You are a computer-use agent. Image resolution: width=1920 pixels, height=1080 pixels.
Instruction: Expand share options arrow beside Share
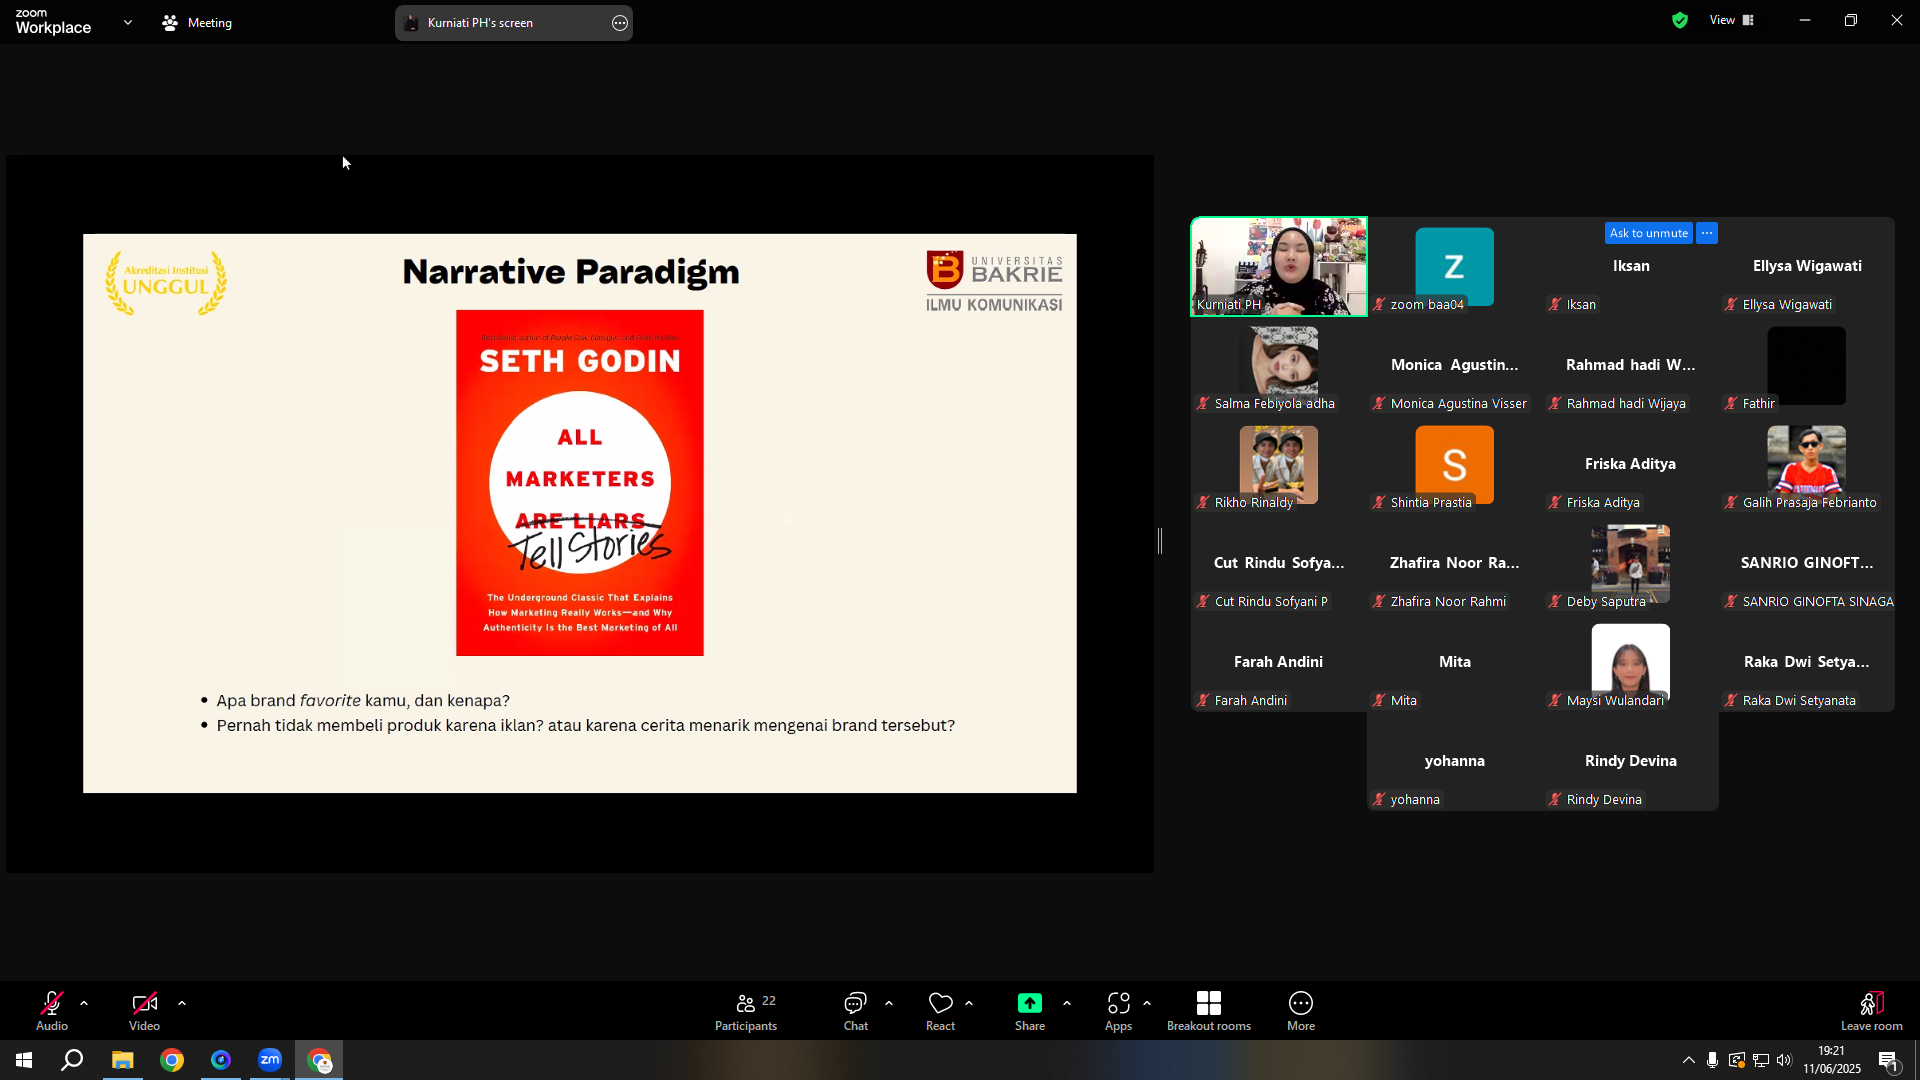coord(1067,1002)
